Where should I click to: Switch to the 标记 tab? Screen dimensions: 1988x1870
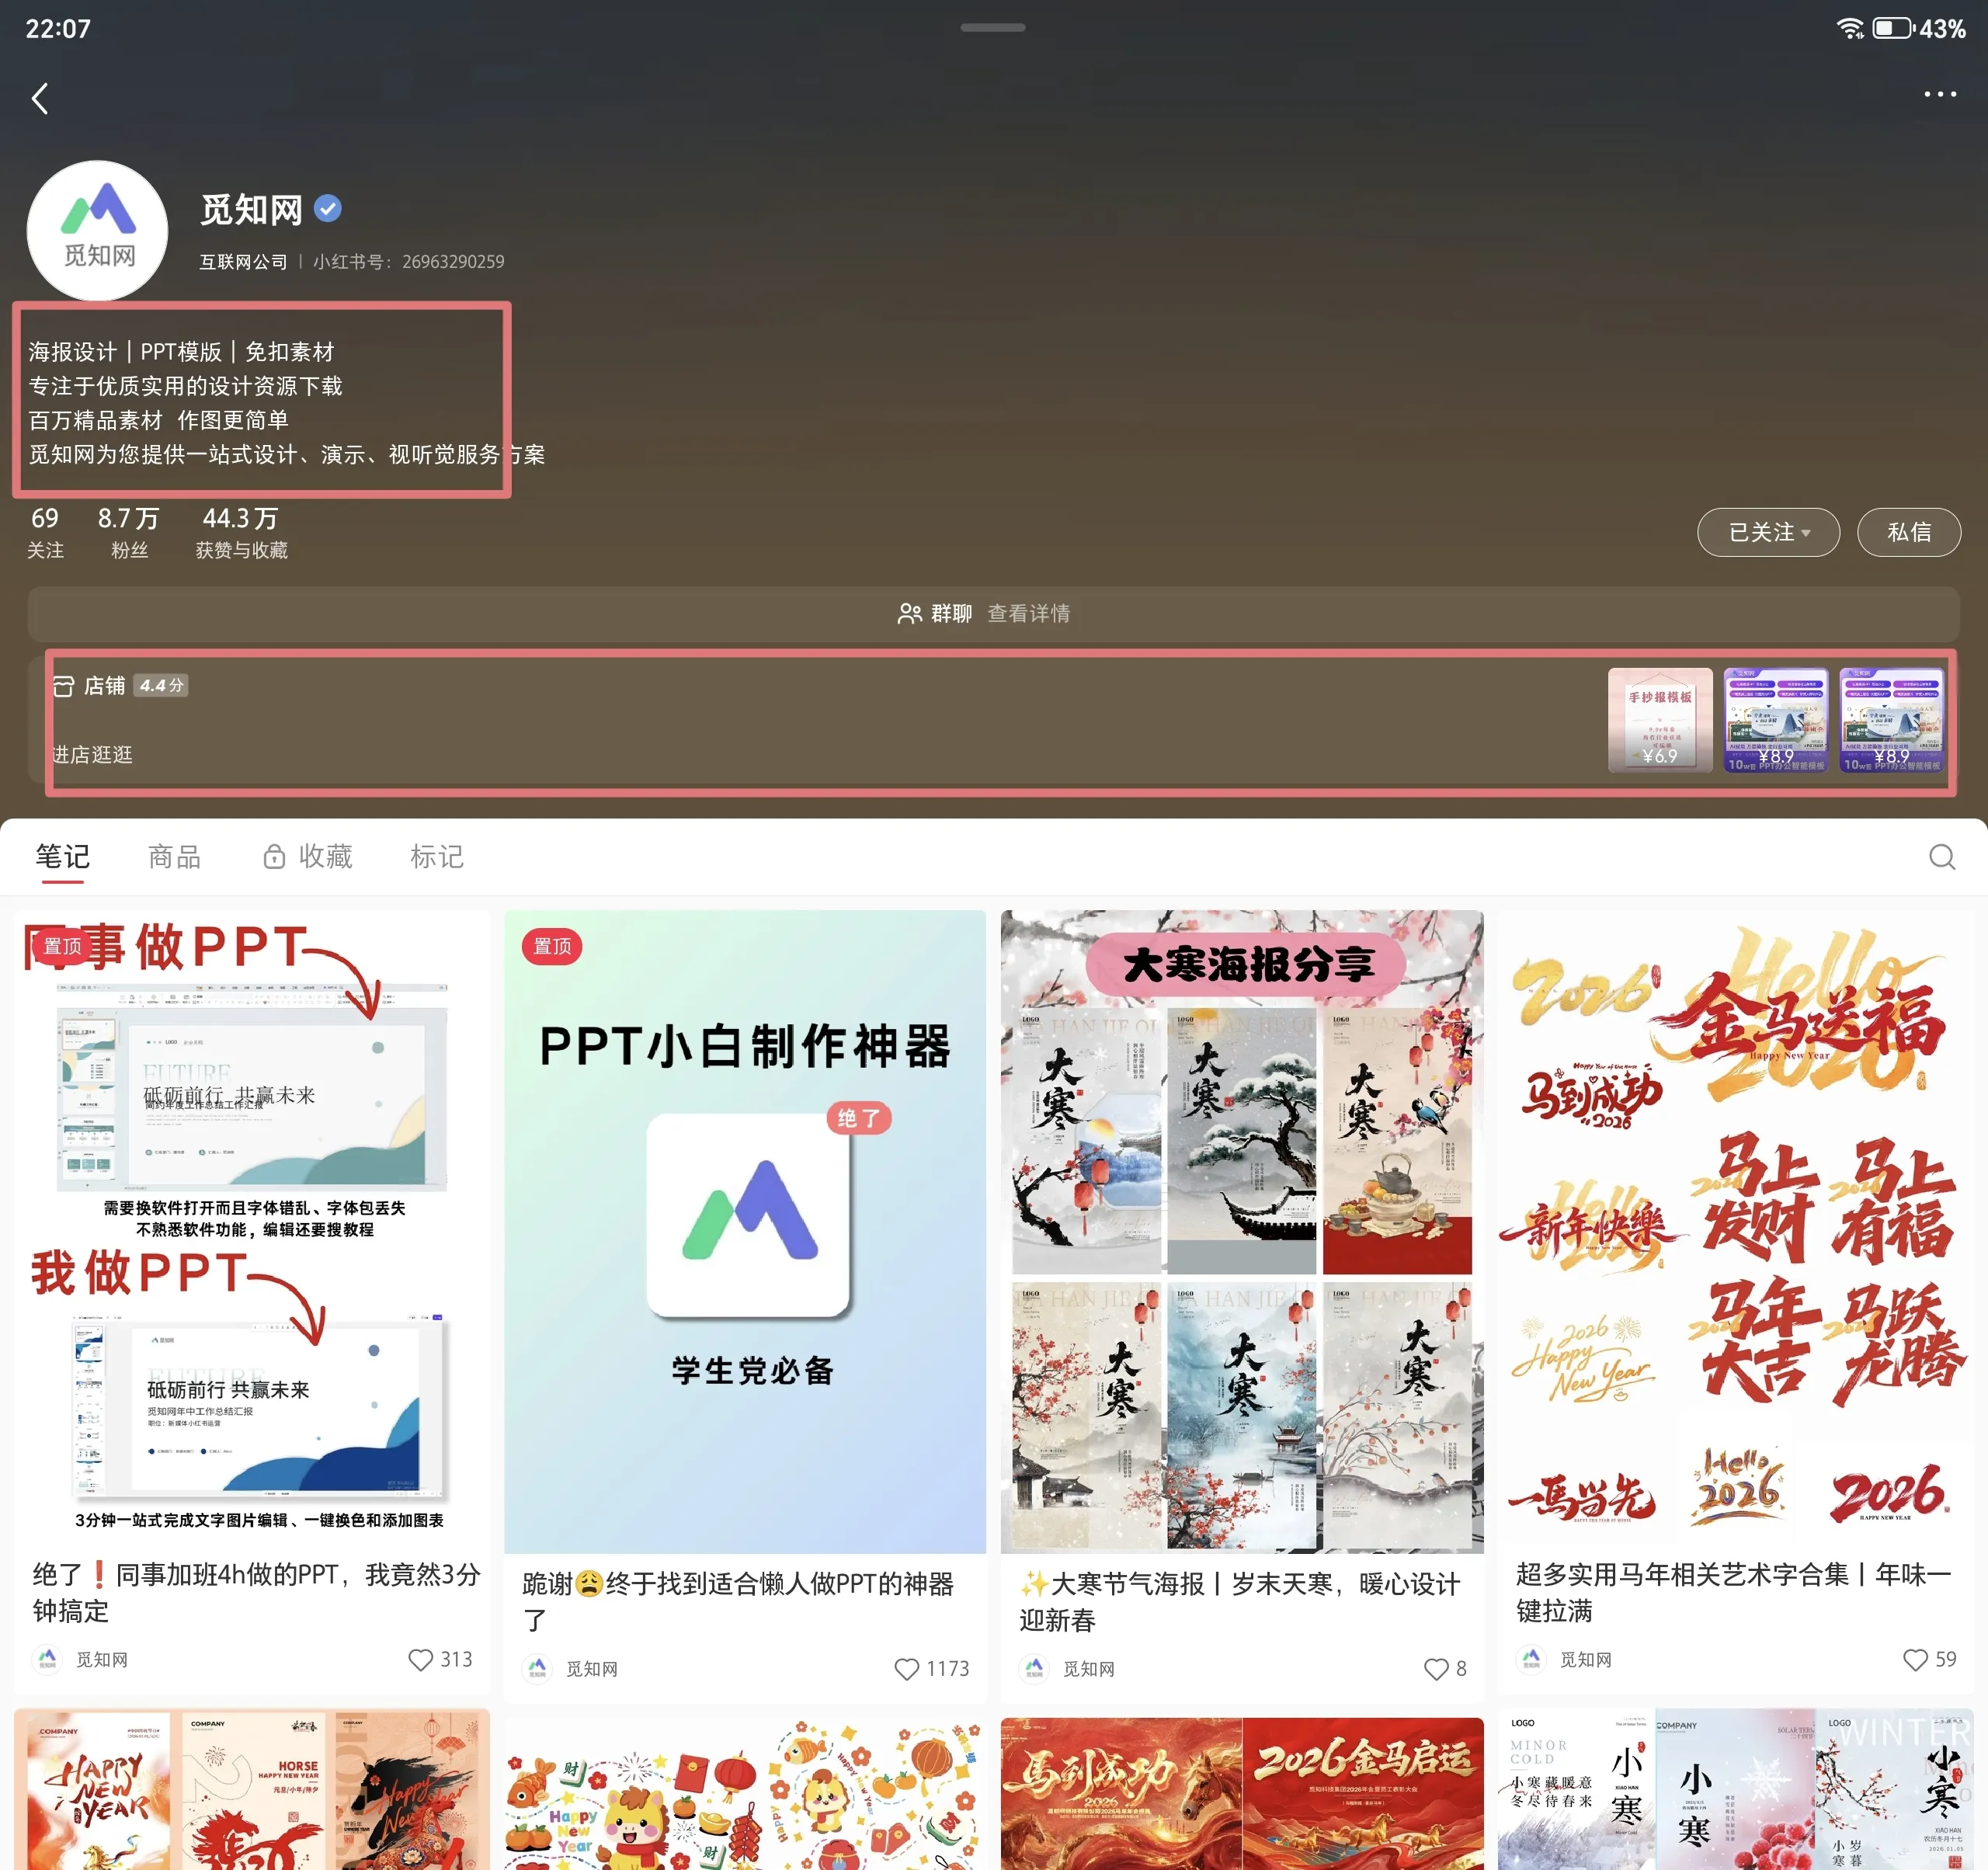pyautogui.click(x=436, y=857)
